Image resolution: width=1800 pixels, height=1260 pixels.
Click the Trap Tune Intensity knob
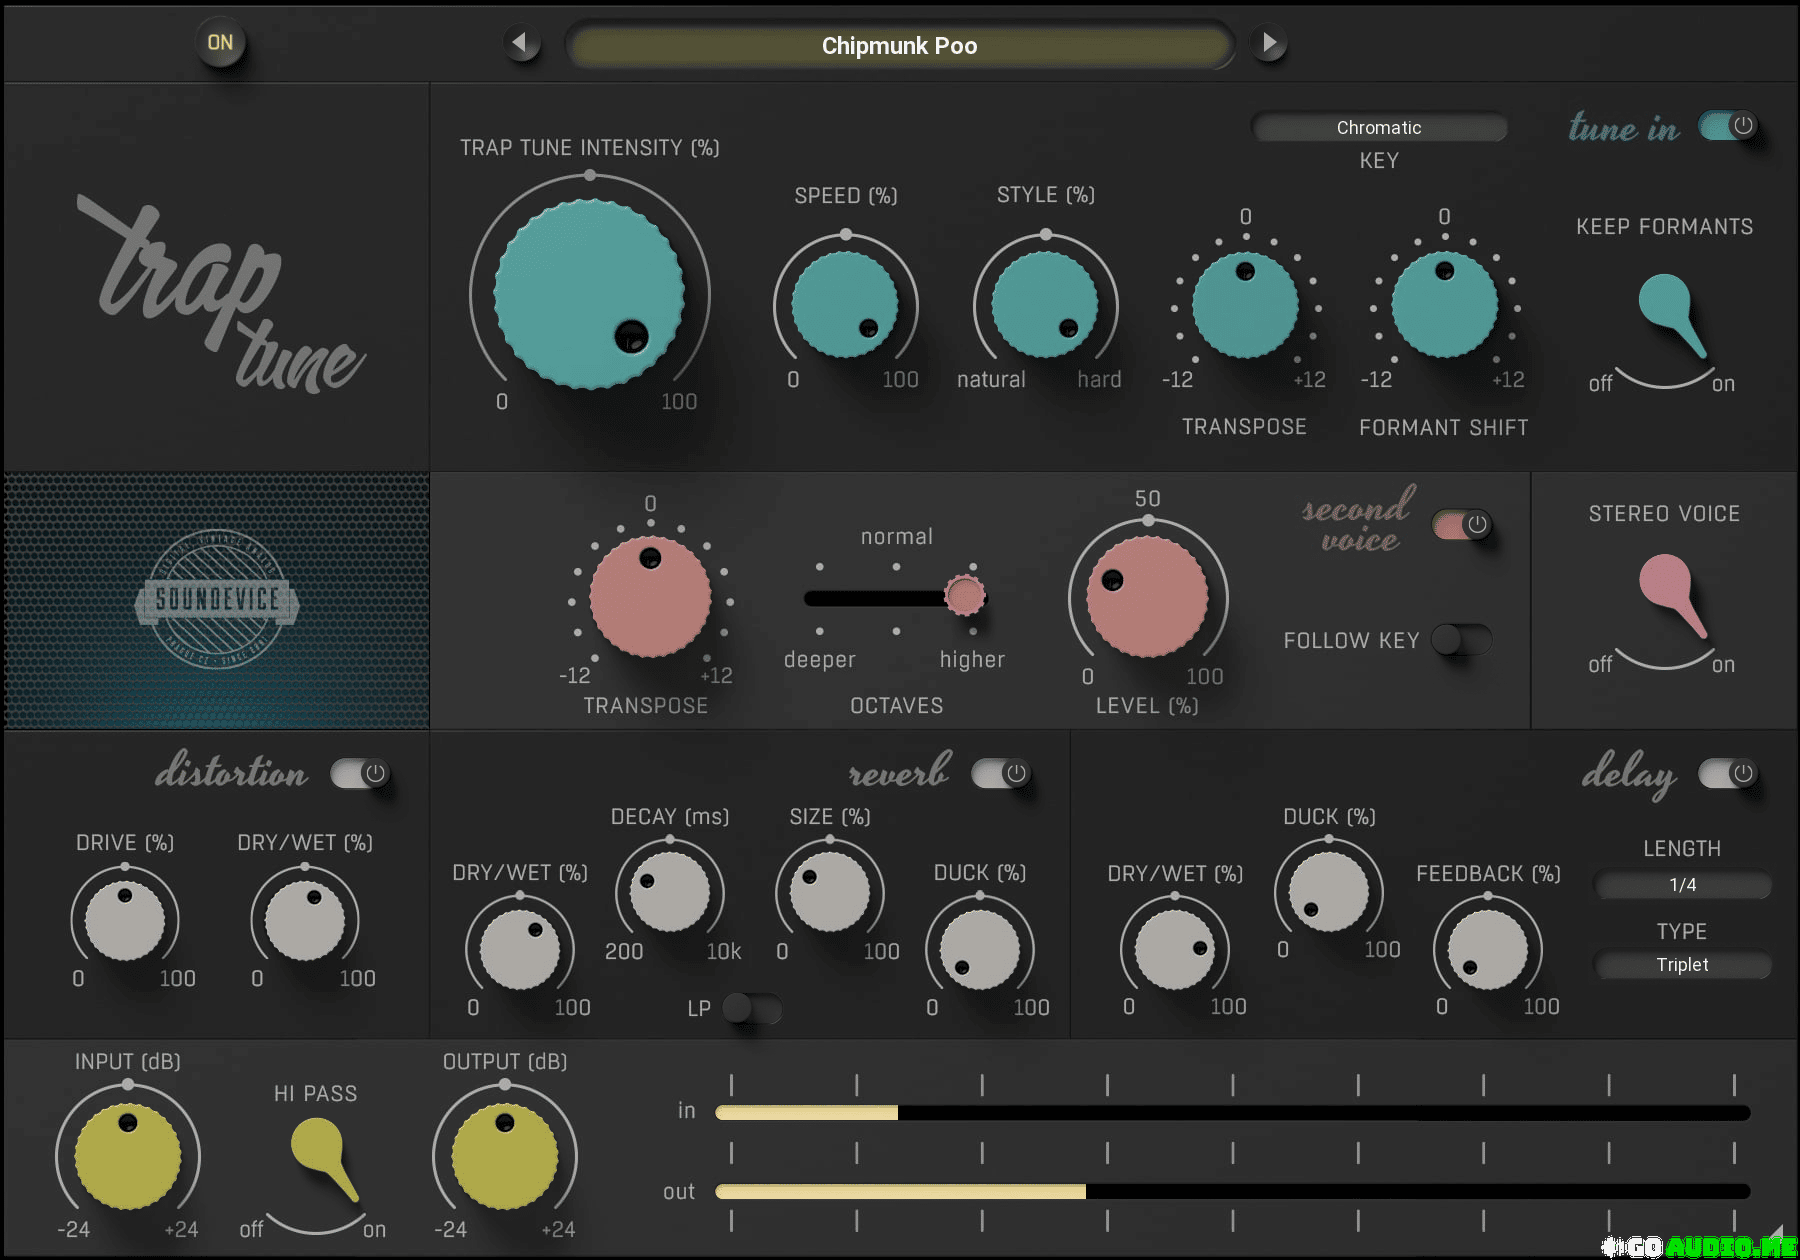(589, 294)
